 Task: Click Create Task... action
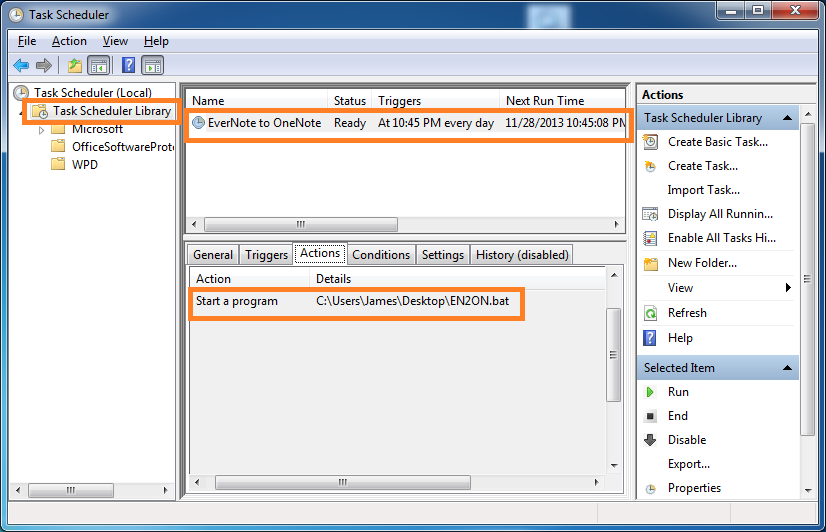tap(703, 166)
